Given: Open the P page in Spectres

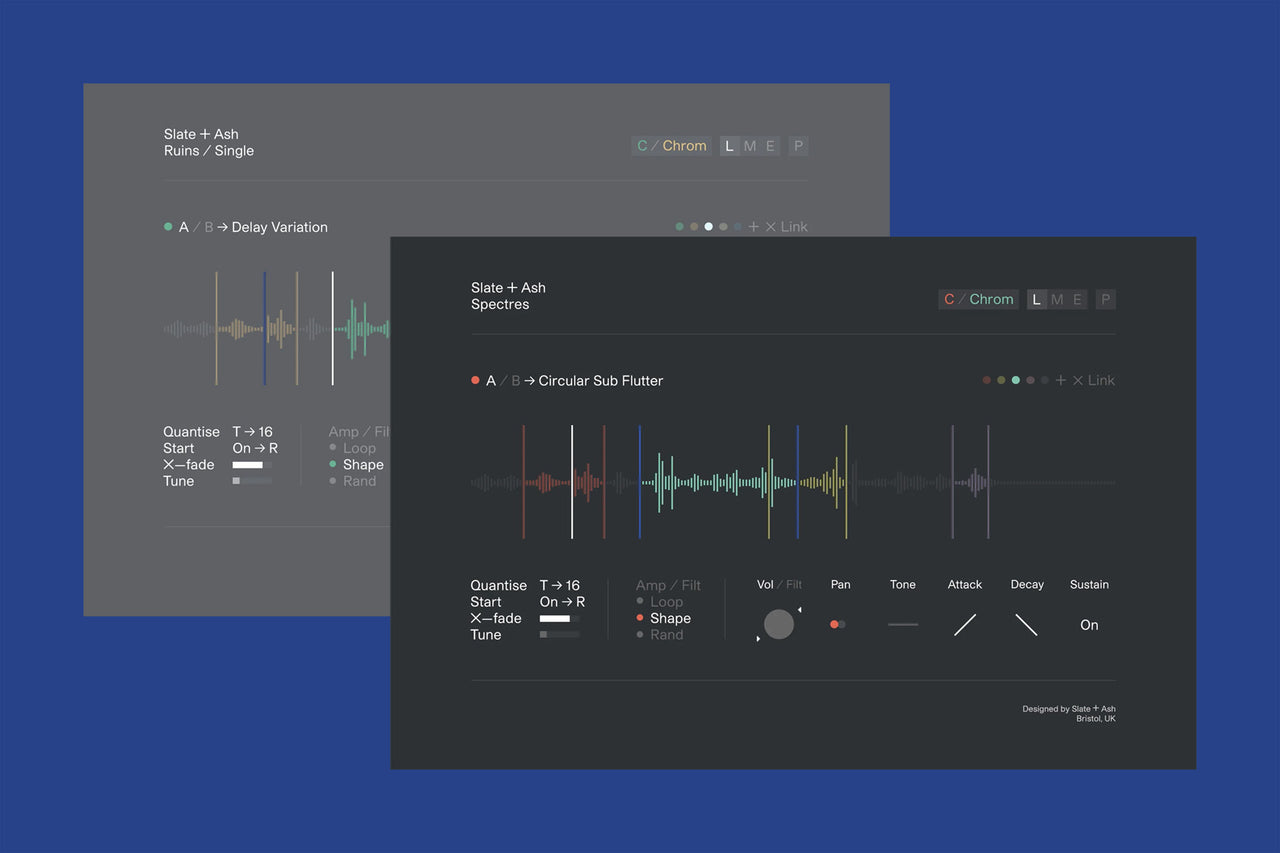Looking at the screenshot, I should point(1105,299).
